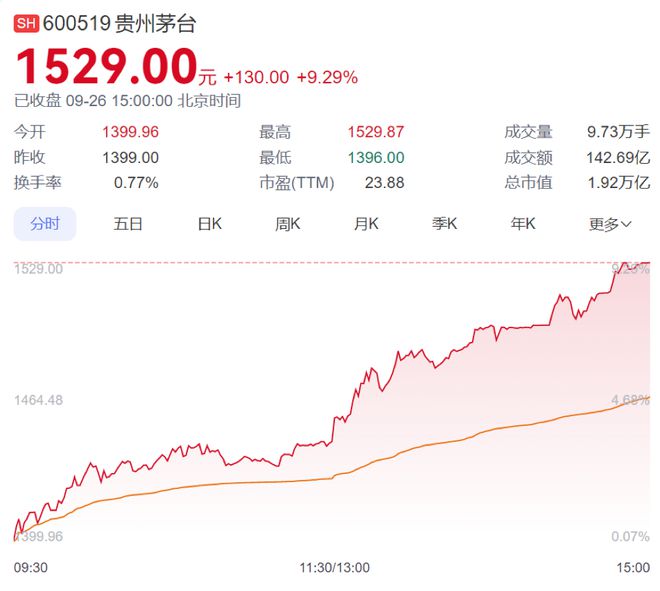Open the 年K yearly chart

point(523,224)
